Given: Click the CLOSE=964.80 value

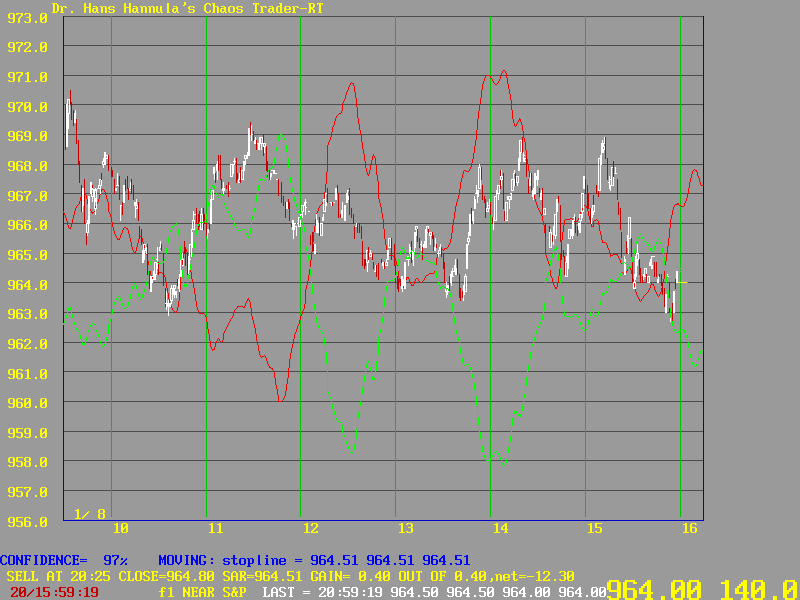Looking at the screenshot, I should pos(168,577).
